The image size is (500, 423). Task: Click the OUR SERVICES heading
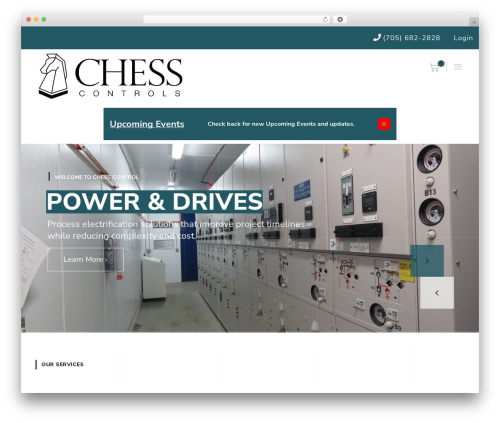(x=62, y=364)
